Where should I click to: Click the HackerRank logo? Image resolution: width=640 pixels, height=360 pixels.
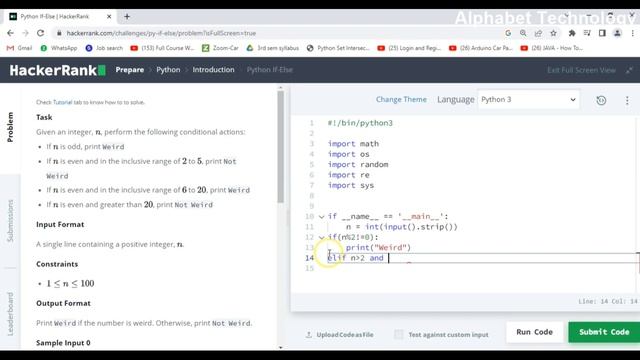[58, 70]
